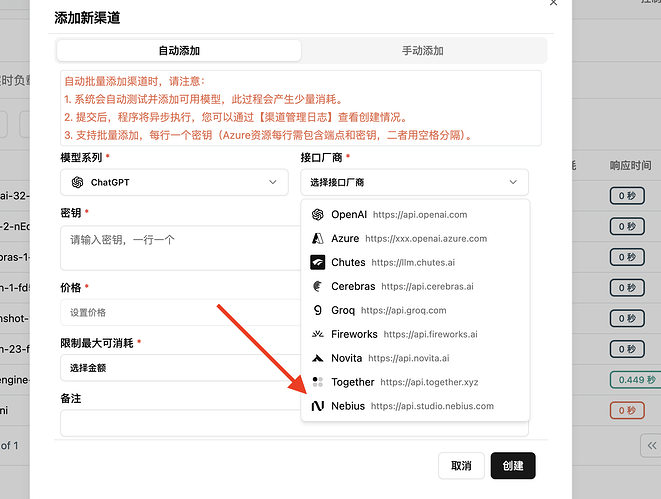The width and height of the screenshot is (661, 499).
Task: Open the 模型系列 ChatGPT dropdown
Action: pos(174,182)
